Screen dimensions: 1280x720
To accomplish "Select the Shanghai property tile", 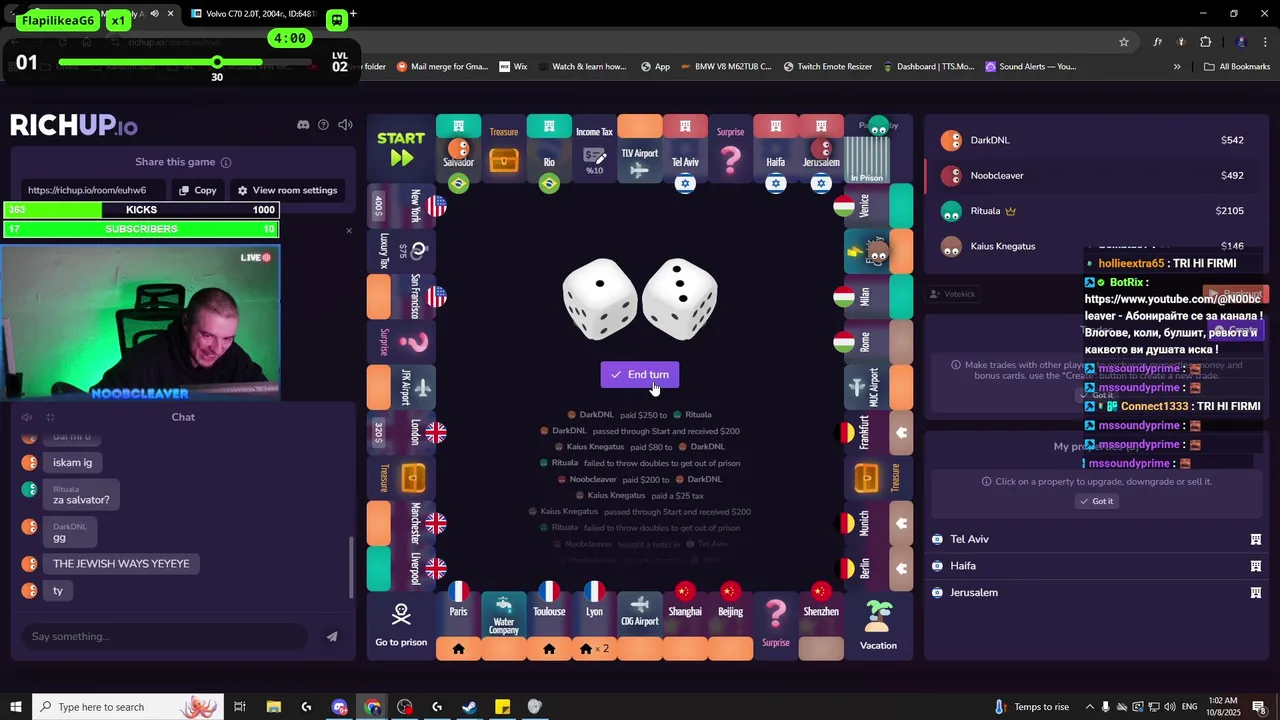I will (685, 626).
